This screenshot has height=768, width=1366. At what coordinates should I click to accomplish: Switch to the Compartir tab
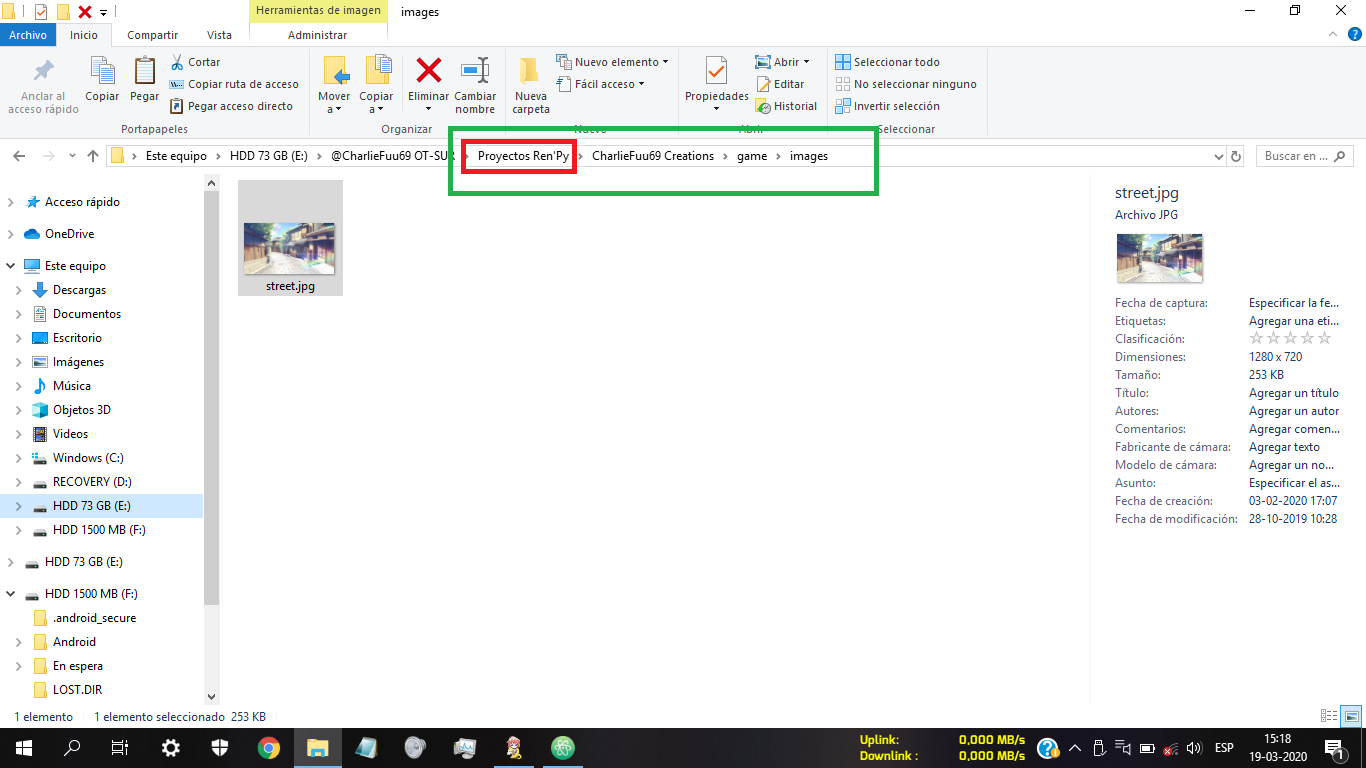tap(152, 35)
